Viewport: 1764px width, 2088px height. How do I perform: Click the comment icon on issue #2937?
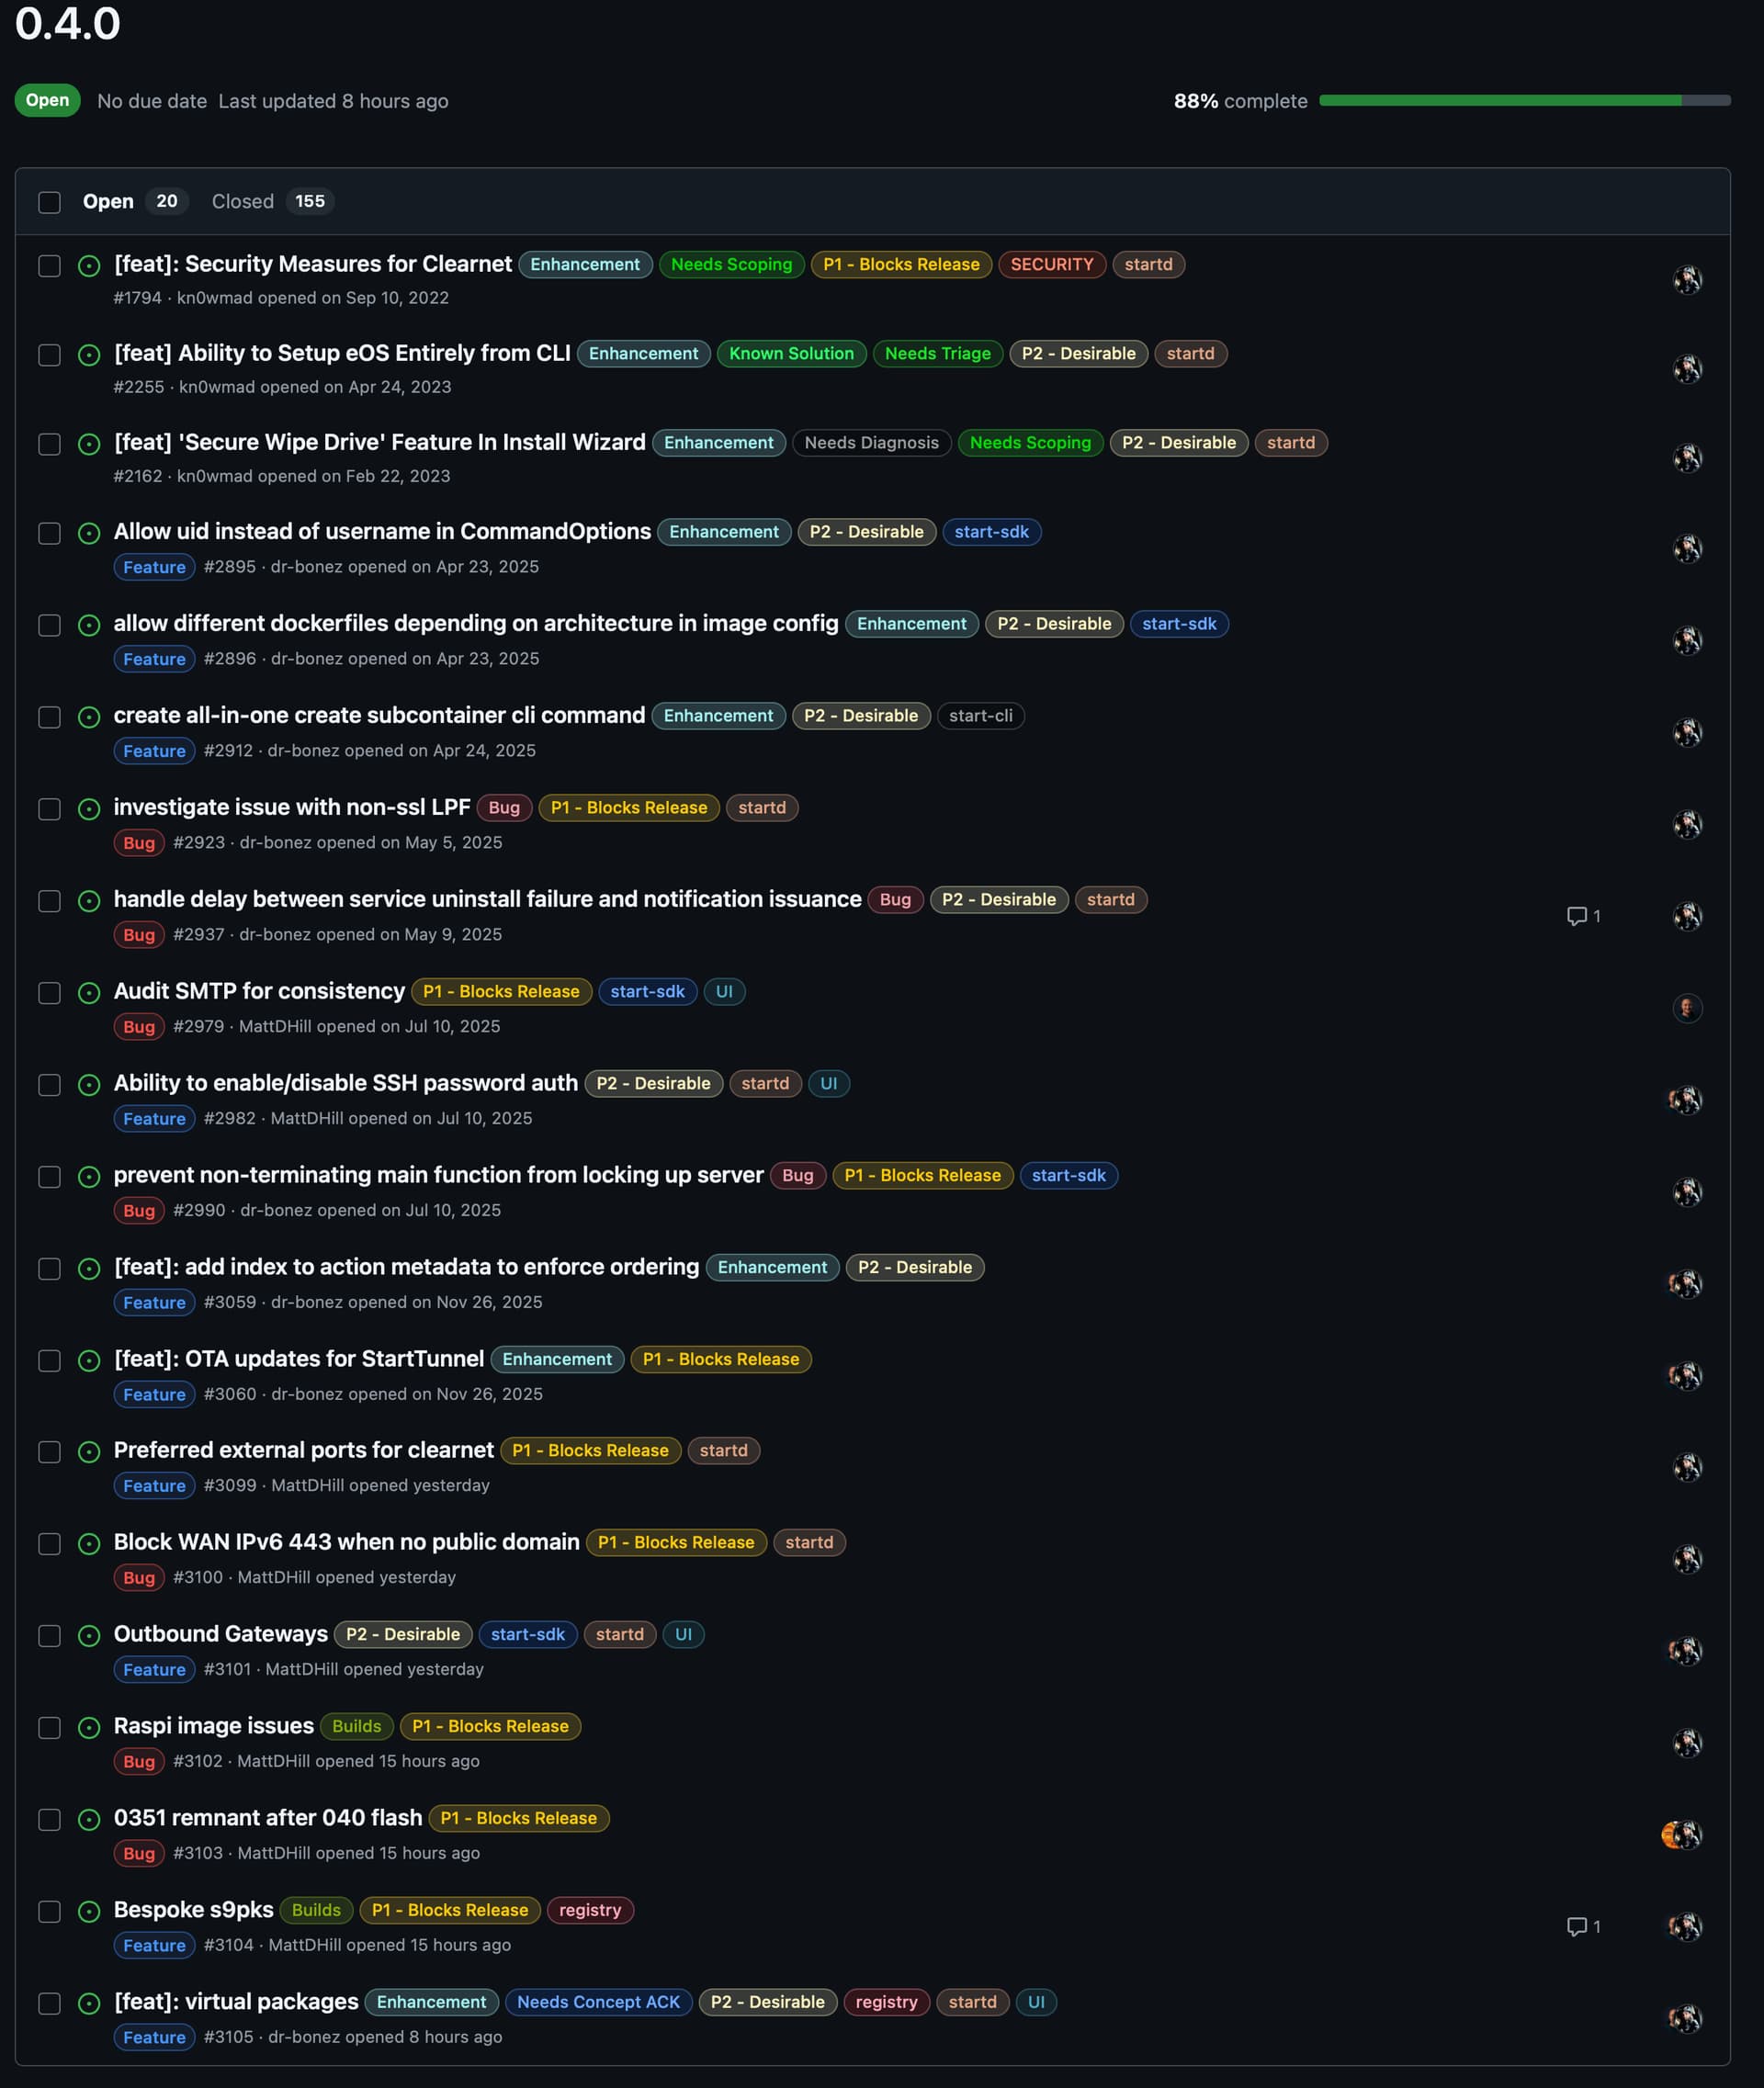(1577, 916)
